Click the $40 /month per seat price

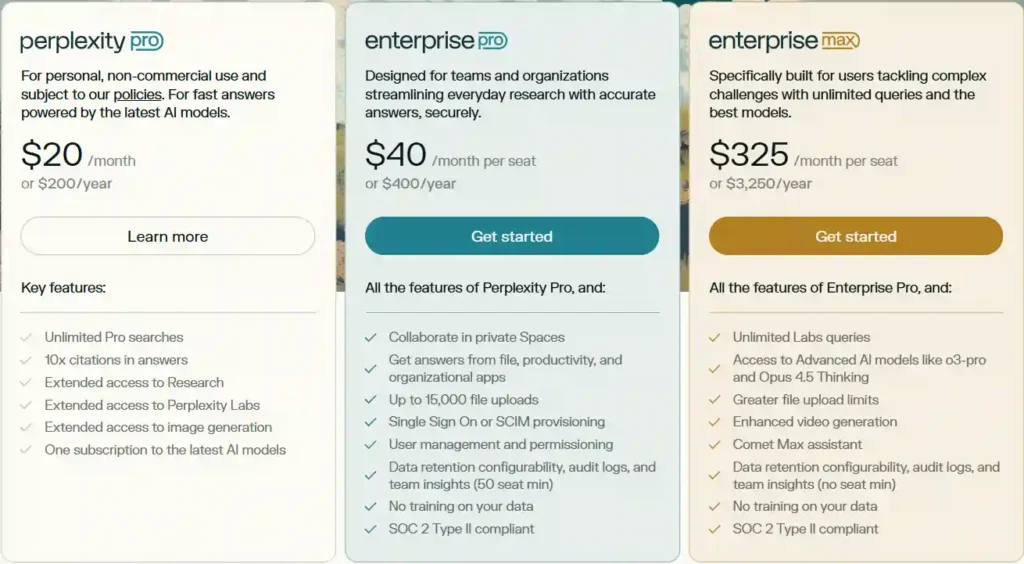(x=450, y=156)
